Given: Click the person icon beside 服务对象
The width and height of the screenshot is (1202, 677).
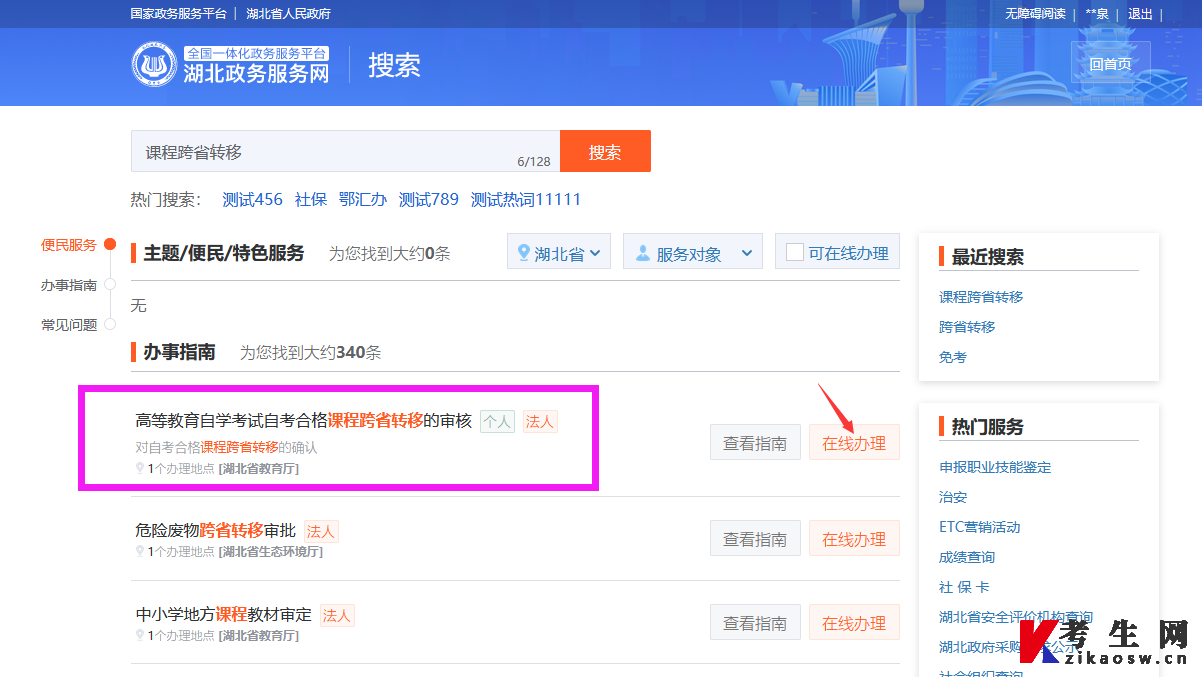Looking at the screenshot, I should (642, 253).
